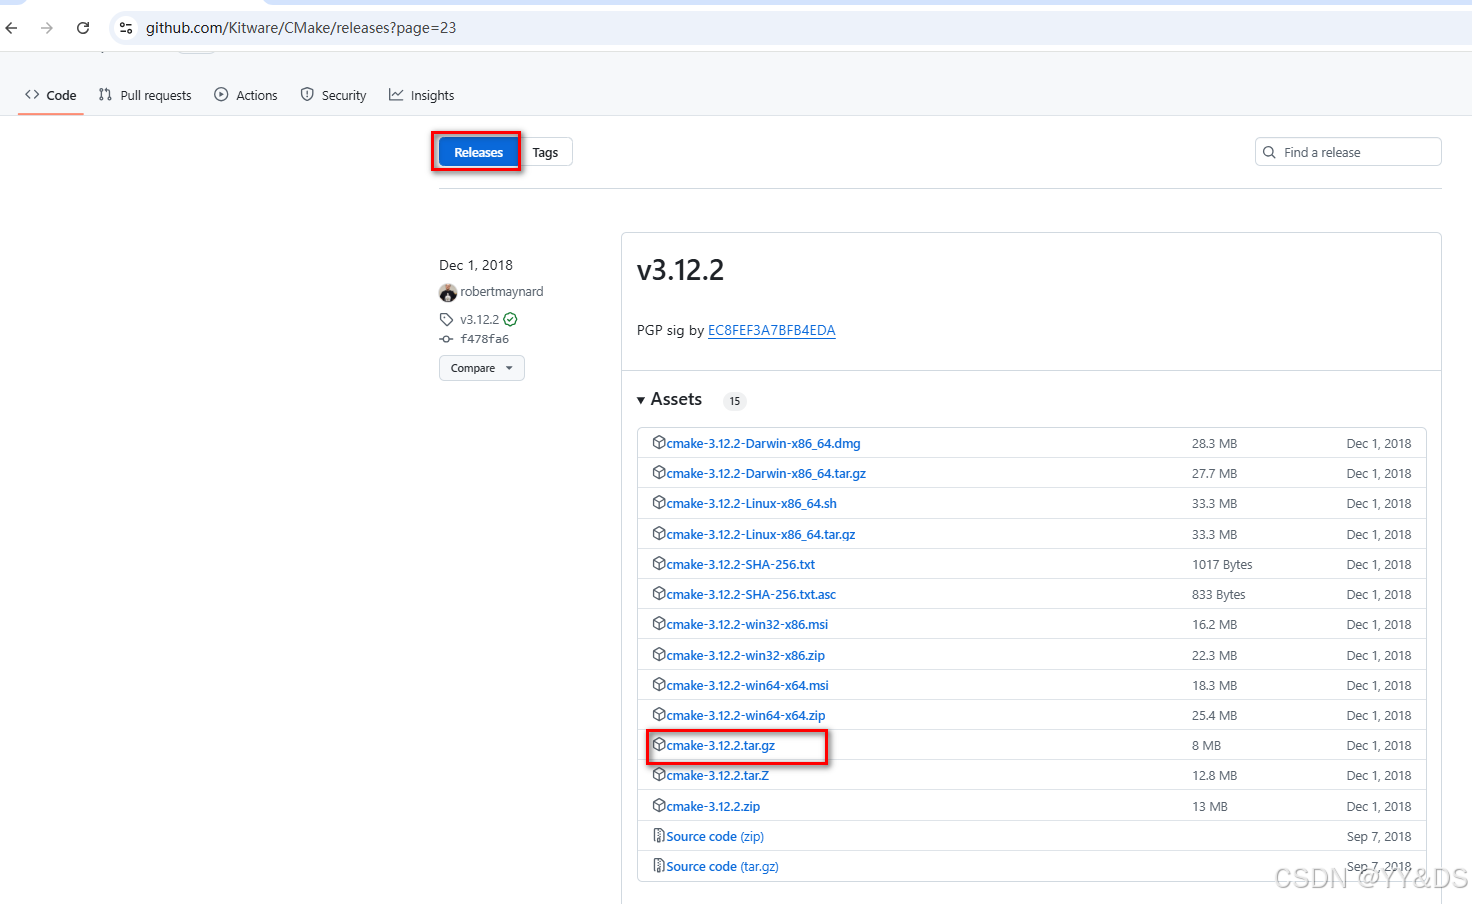Image resolution: width=1472 pixels, height=904 pixels.
Task: Download cmake-3.12.2-win32-x86.msi
Action: [747, 624]
